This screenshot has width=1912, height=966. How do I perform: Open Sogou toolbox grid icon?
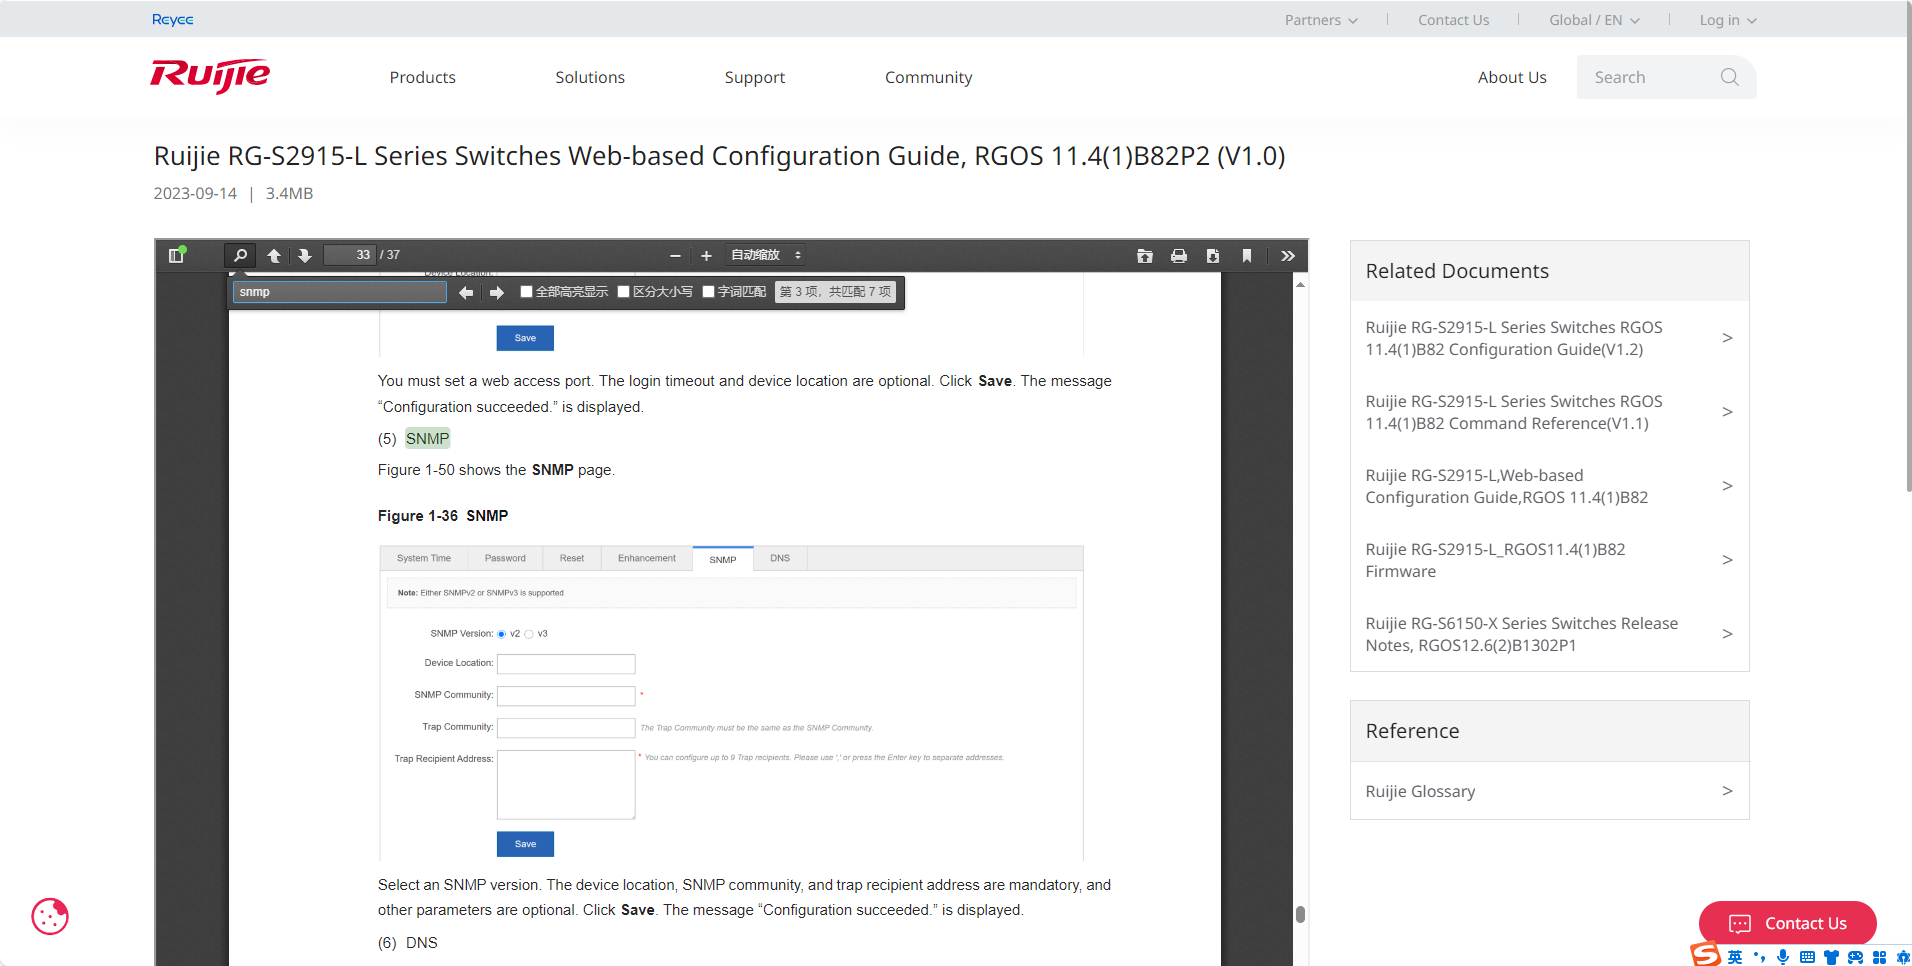click(x=1879, y=957)
